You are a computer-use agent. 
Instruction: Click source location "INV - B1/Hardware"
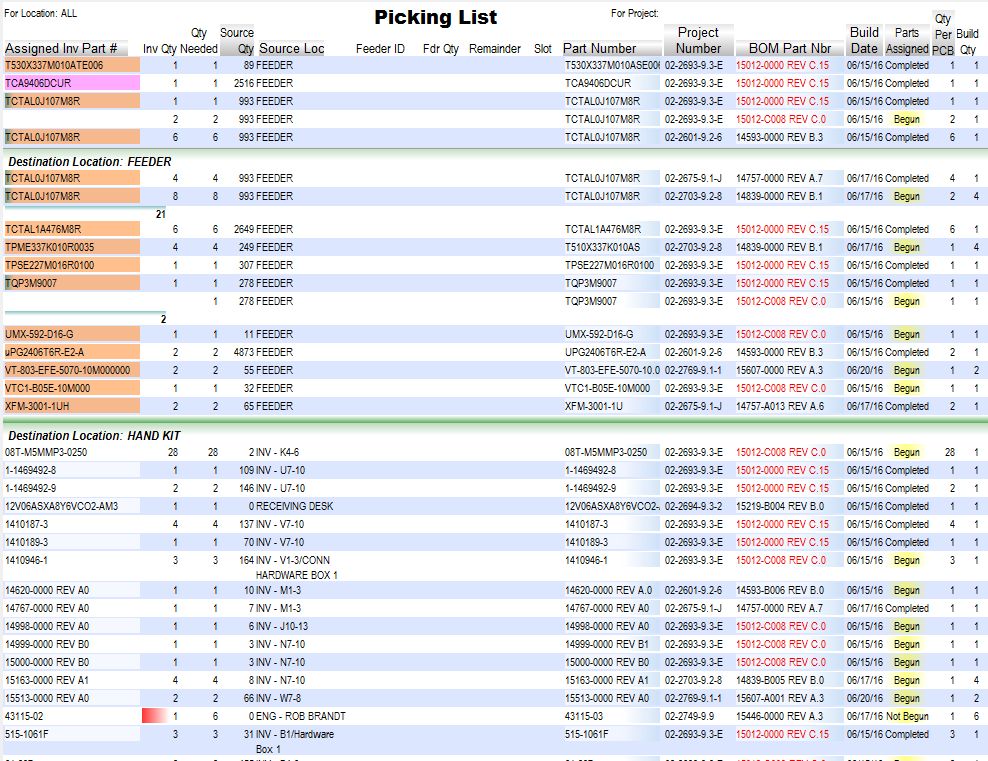[295, 735]
